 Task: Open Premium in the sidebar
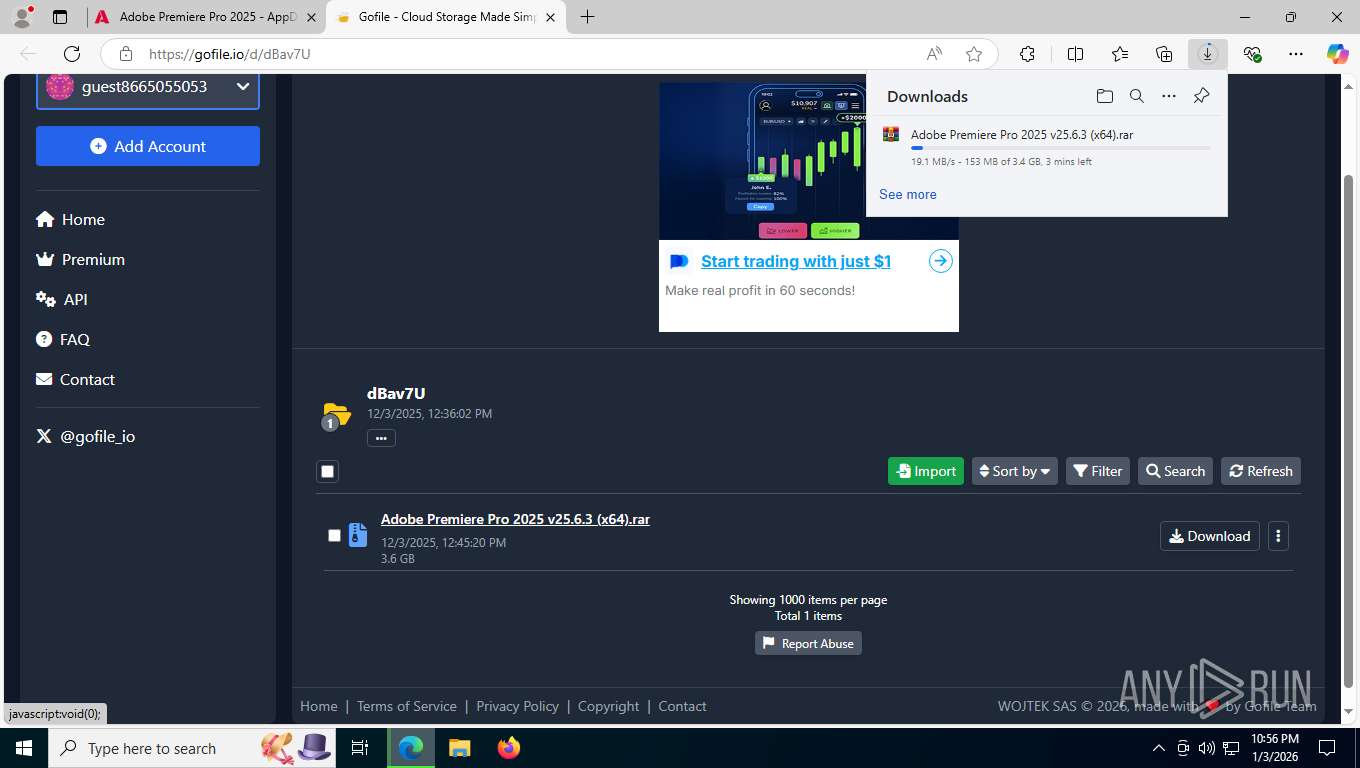pyautogui.click(x=80, y=259)
